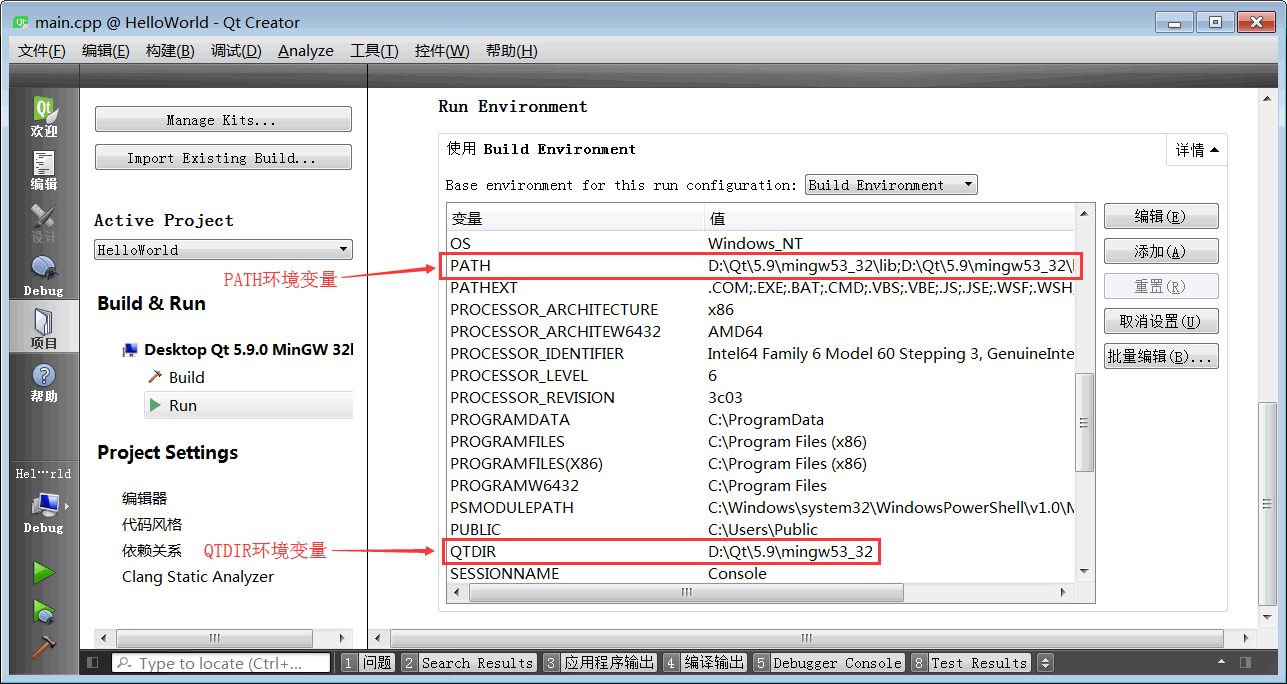Click environment table vertical scrollbar
Image resolution: width=1287 pixels, height=684 pixels.
pyautogui.click(x=1084, y=423)
